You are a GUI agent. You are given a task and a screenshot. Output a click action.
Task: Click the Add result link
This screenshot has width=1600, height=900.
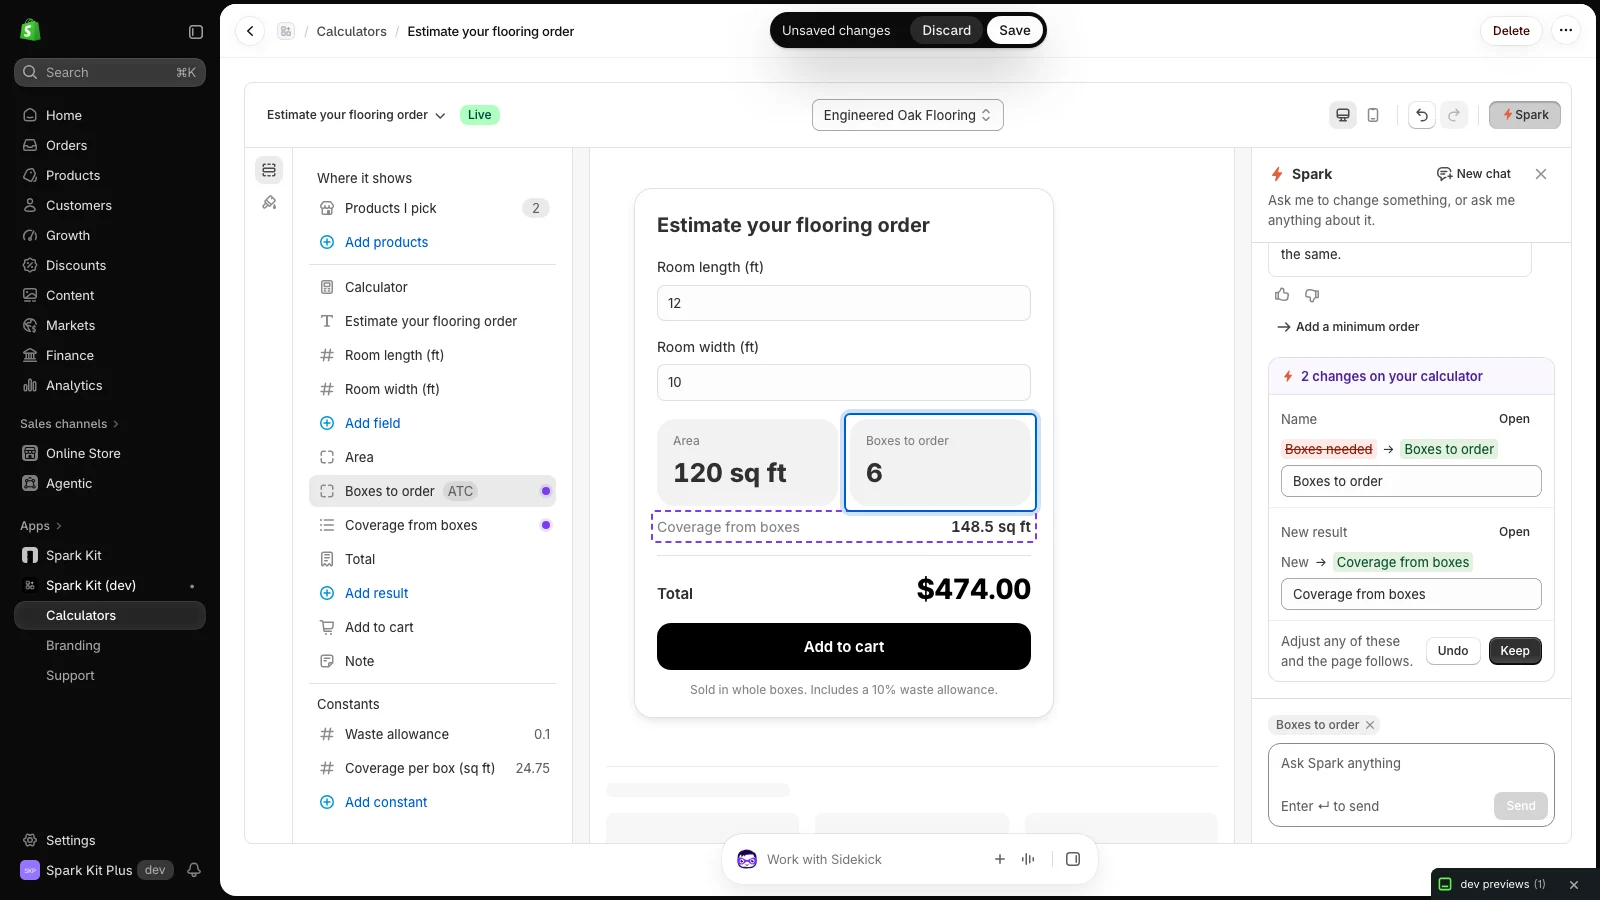pos(376,593)
